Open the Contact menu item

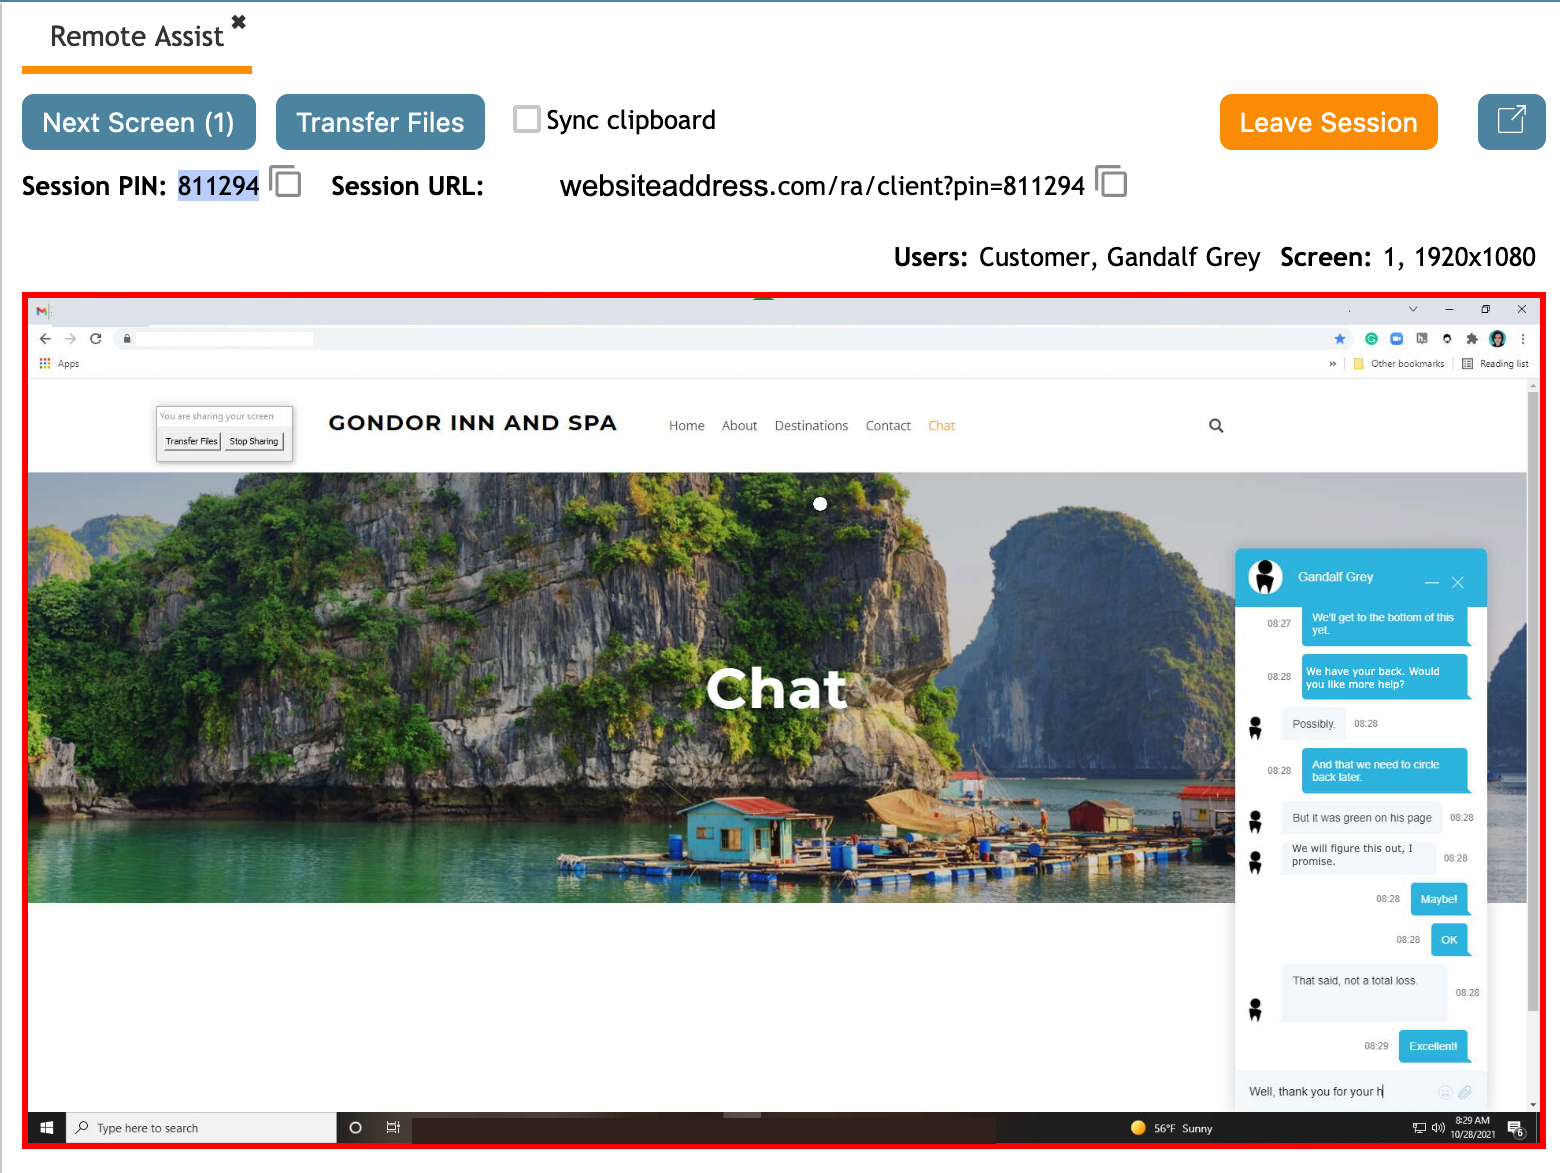coord(888,426)
